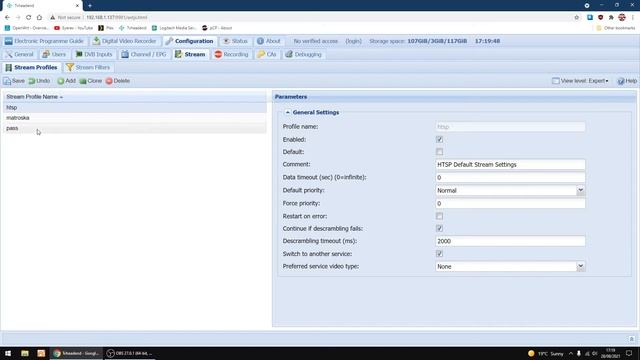Reload the page in browser

[28, 18]
